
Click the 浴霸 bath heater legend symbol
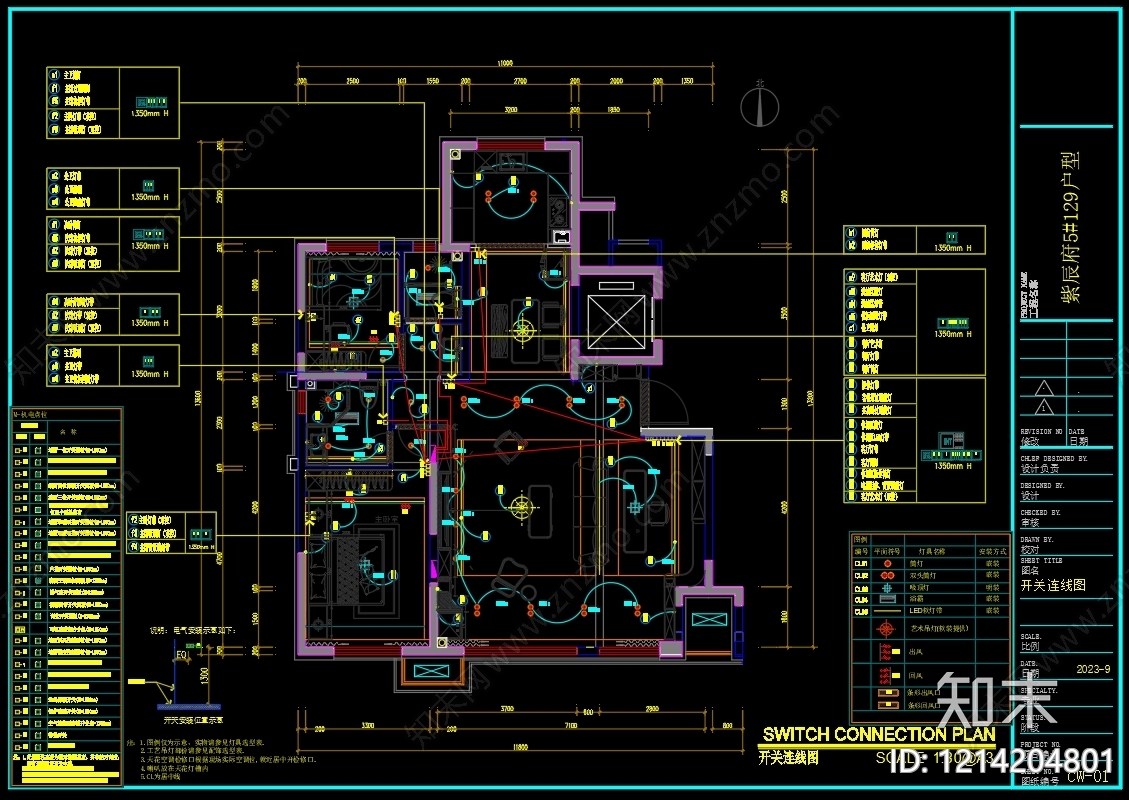tap(887, 599)
